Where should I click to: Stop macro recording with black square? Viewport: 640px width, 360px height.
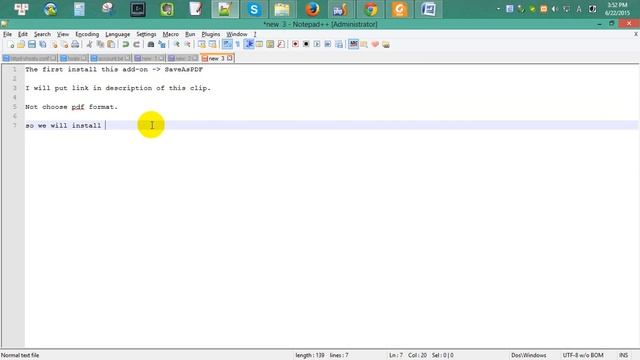click(x=306, y=44)
